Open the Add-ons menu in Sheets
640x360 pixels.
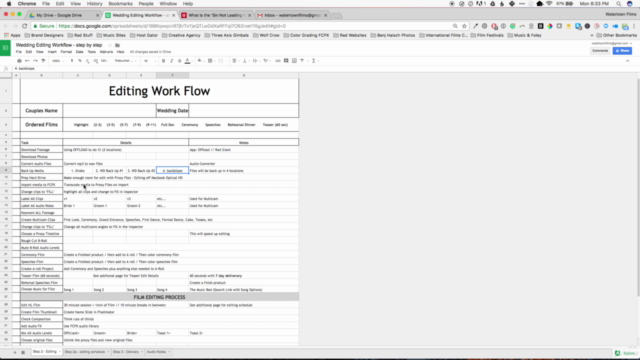pyautogui.click(x=106, y=52)
